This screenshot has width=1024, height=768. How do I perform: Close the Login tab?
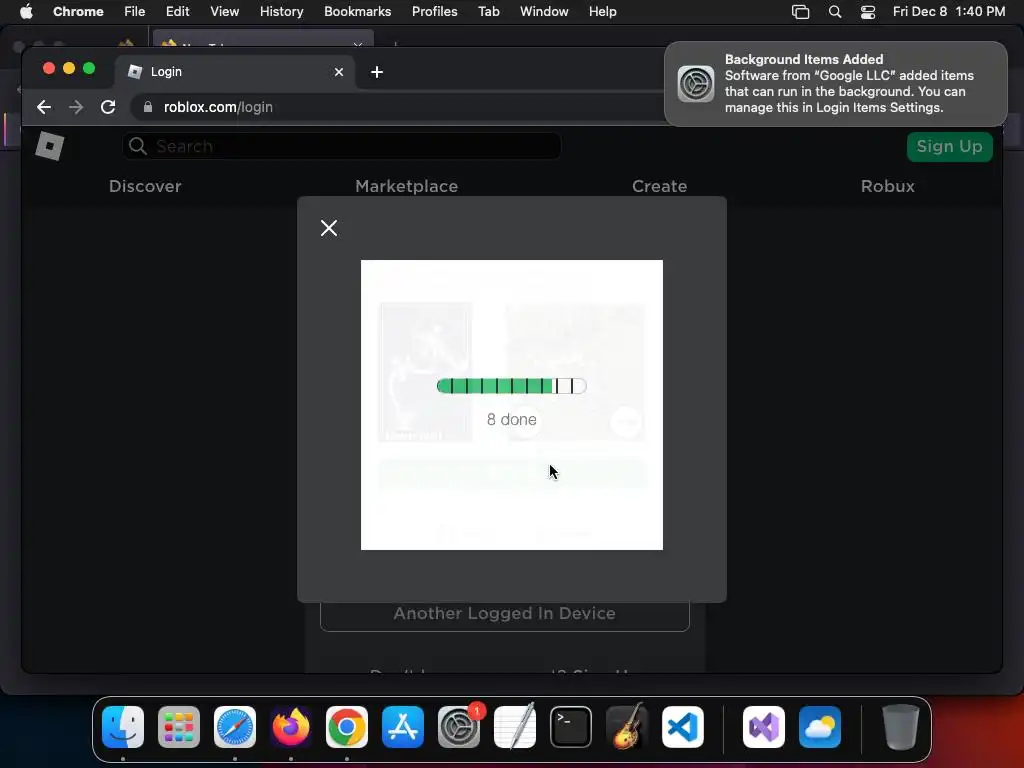tap(338, 72)
